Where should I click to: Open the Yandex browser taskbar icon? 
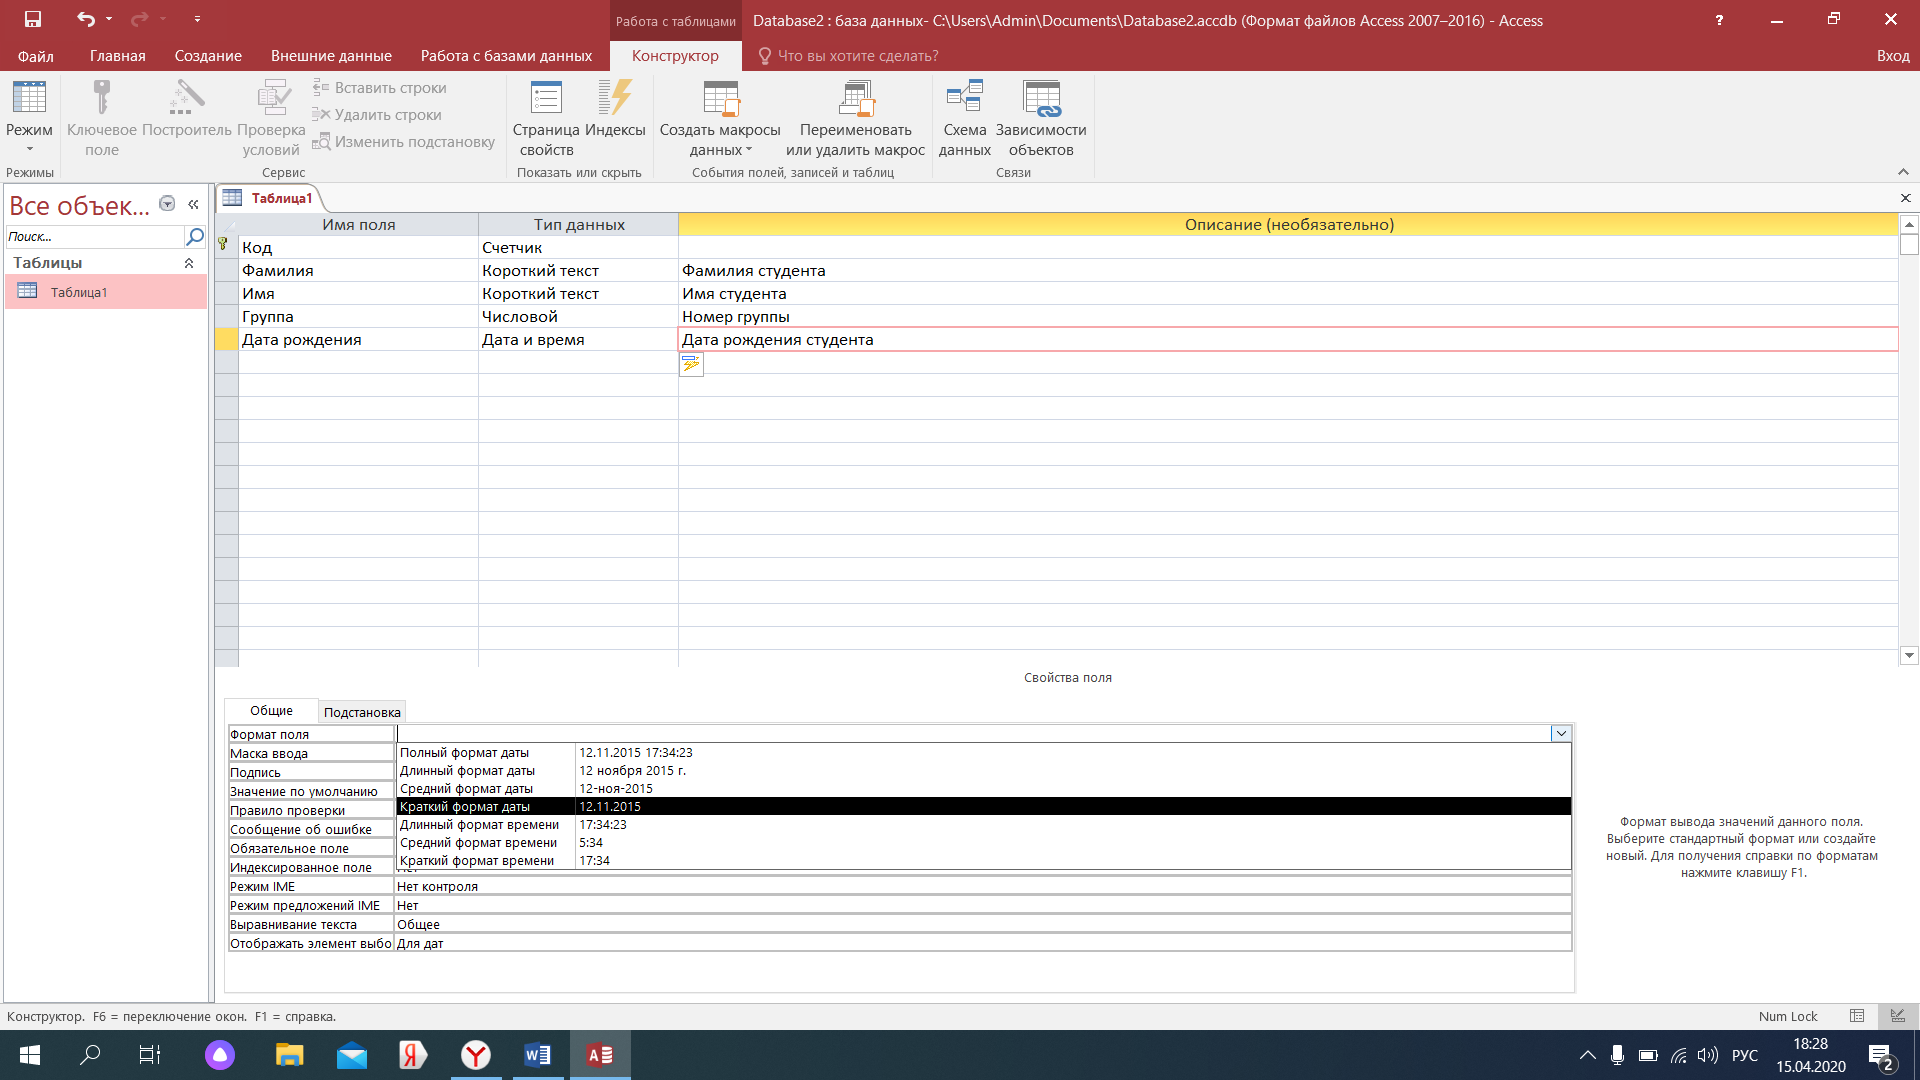click(x=475, y=1055)
